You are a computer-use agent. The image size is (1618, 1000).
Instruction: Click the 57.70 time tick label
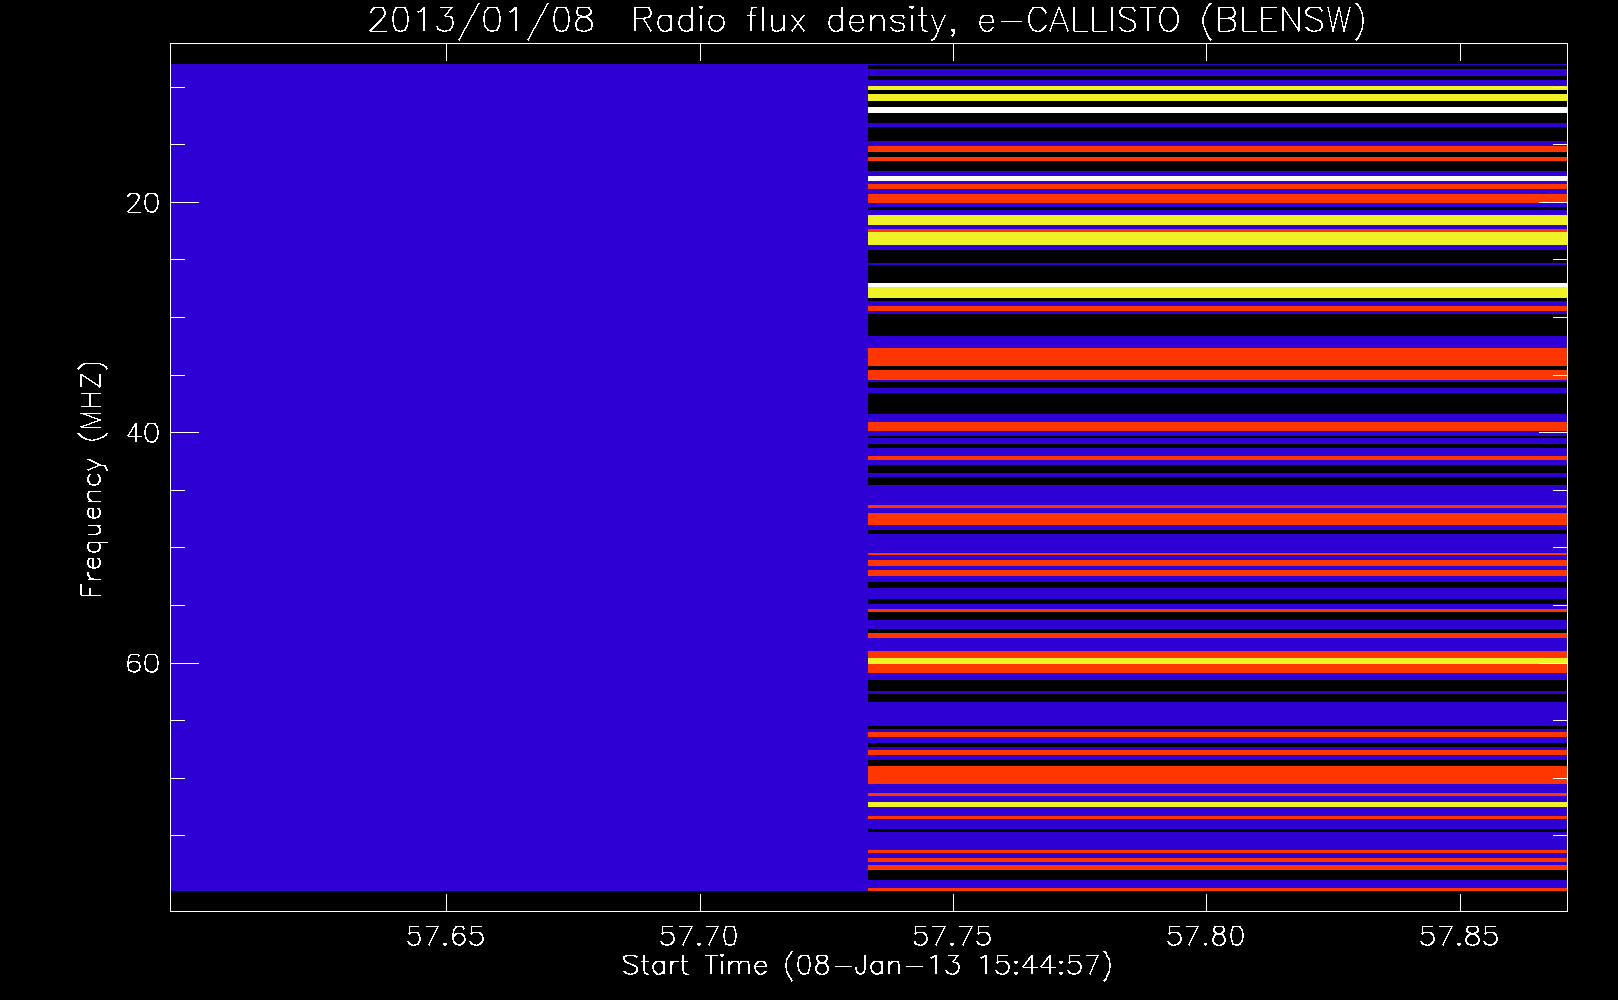pyautogui.click(x=699, y=936)
